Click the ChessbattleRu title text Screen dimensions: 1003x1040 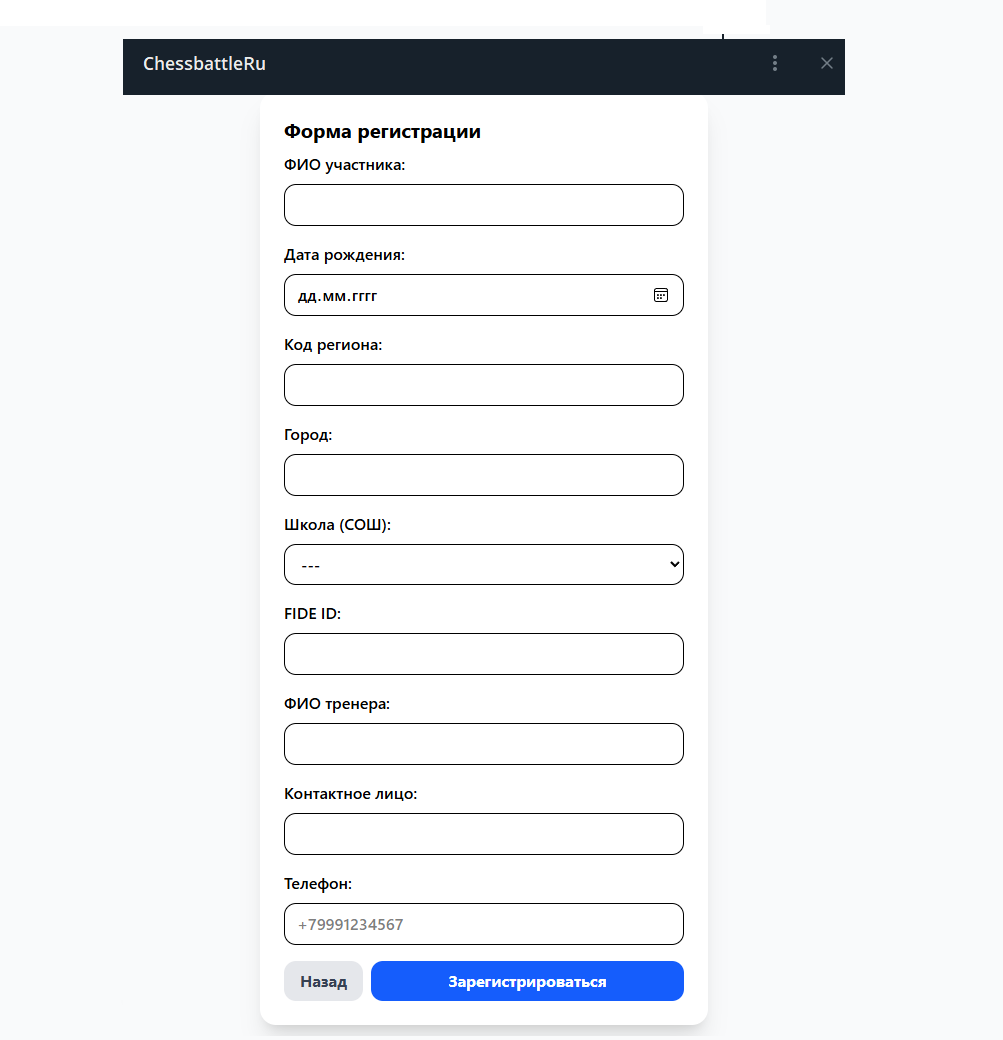(x=204, y=64)
